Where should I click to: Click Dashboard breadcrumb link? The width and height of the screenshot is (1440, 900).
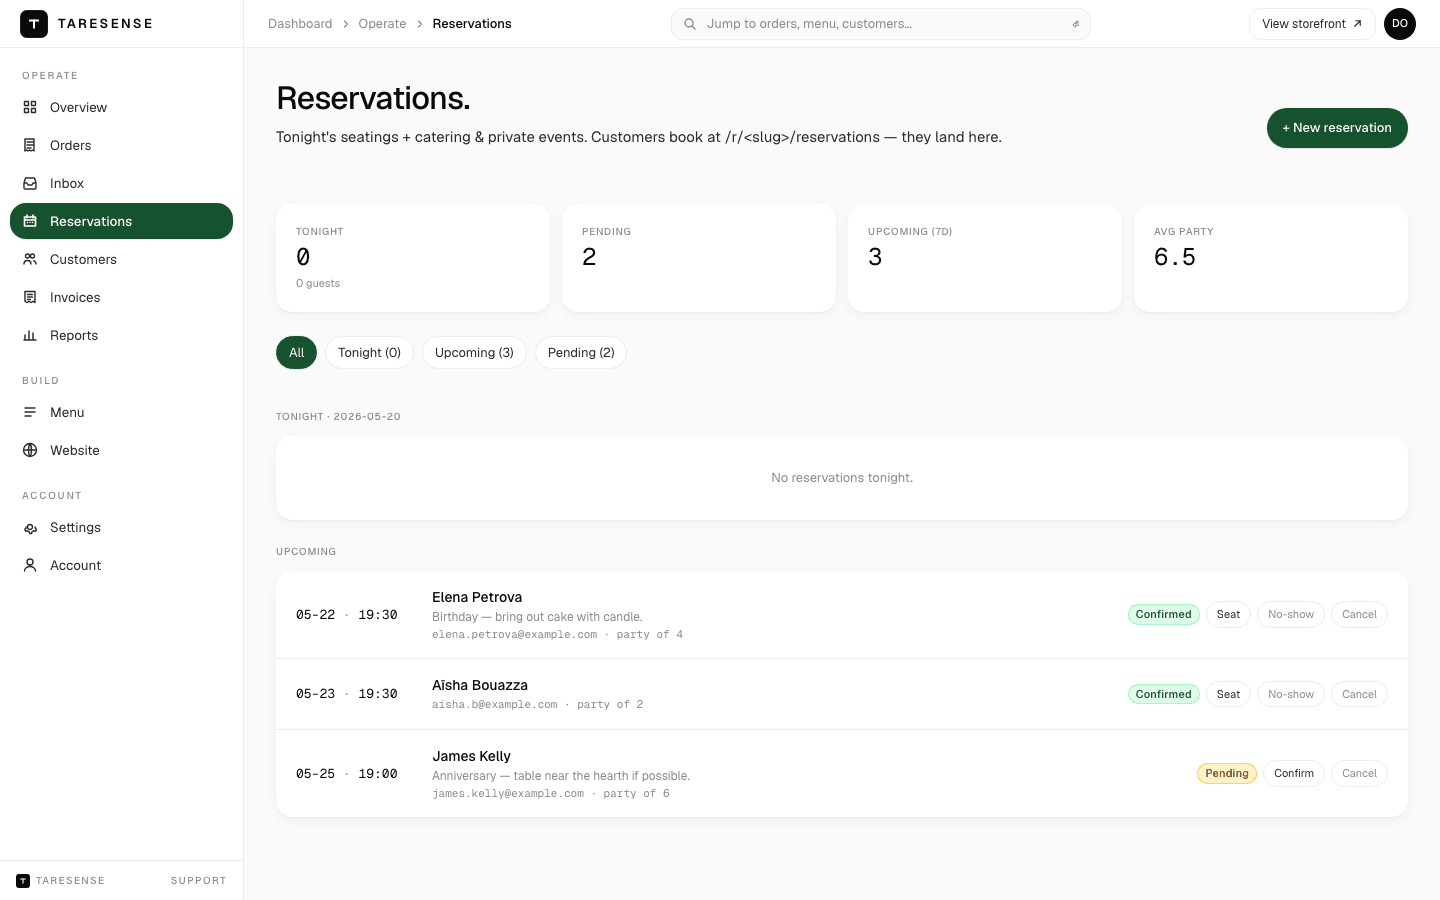tap(300, 24)
